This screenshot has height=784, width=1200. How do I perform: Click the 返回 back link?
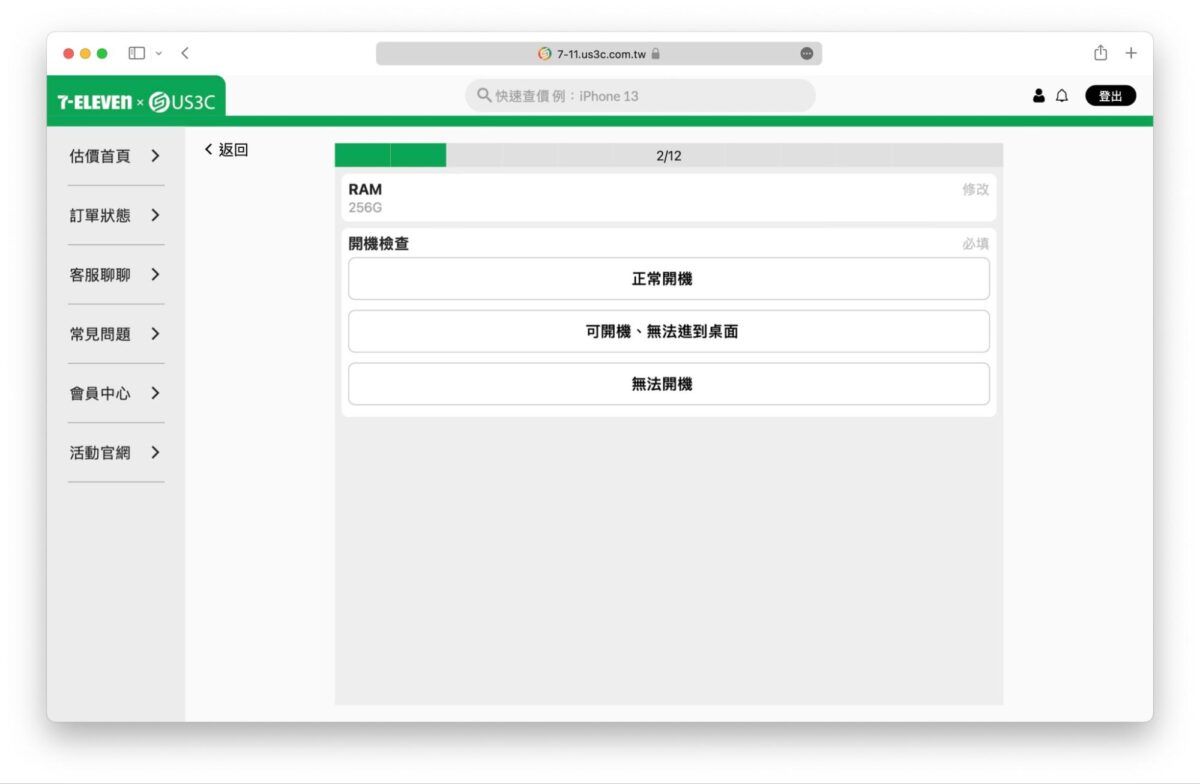(x=226, y=150)
